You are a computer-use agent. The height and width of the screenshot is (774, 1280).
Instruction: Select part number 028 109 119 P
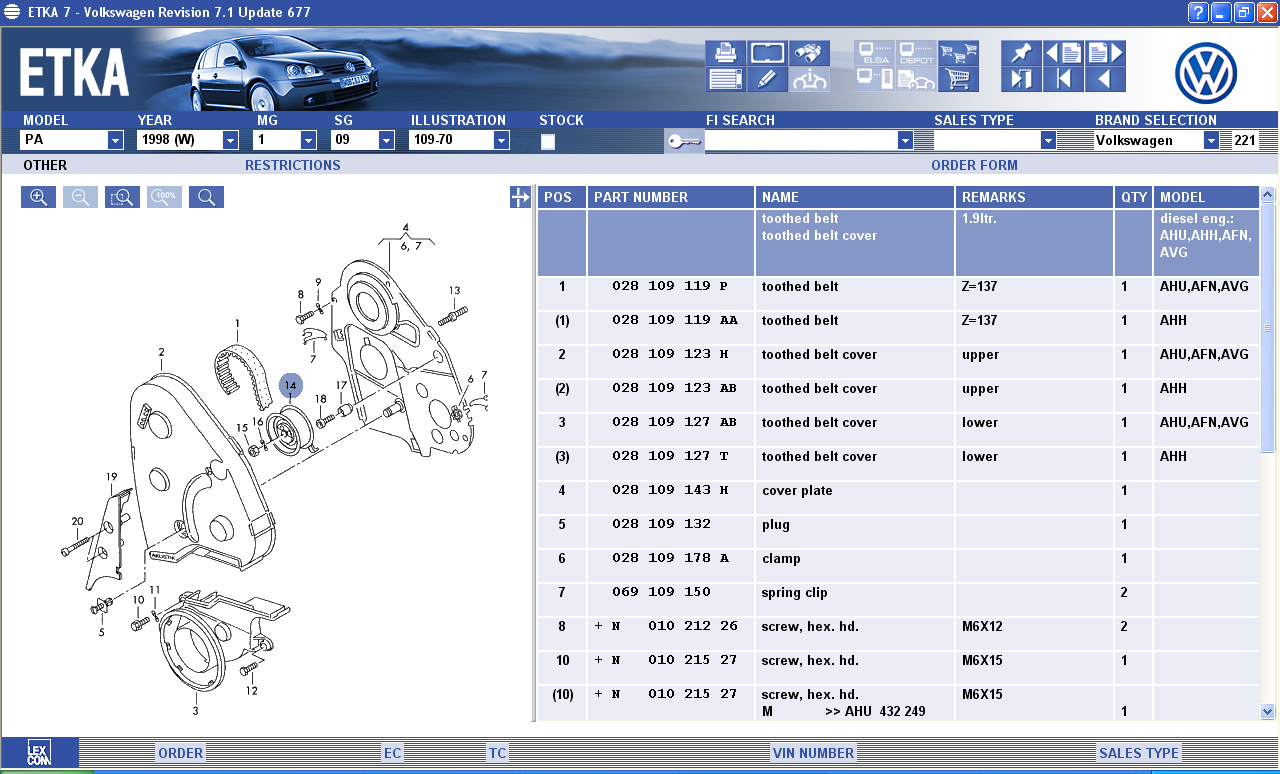pyautogui.click(x=670, y=287)
